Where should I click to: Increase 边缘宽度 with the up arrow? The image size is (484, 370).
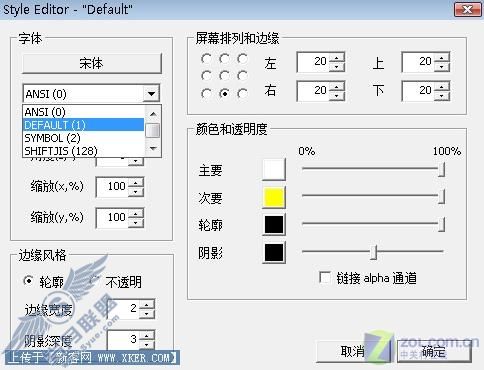tap(147, 304)
